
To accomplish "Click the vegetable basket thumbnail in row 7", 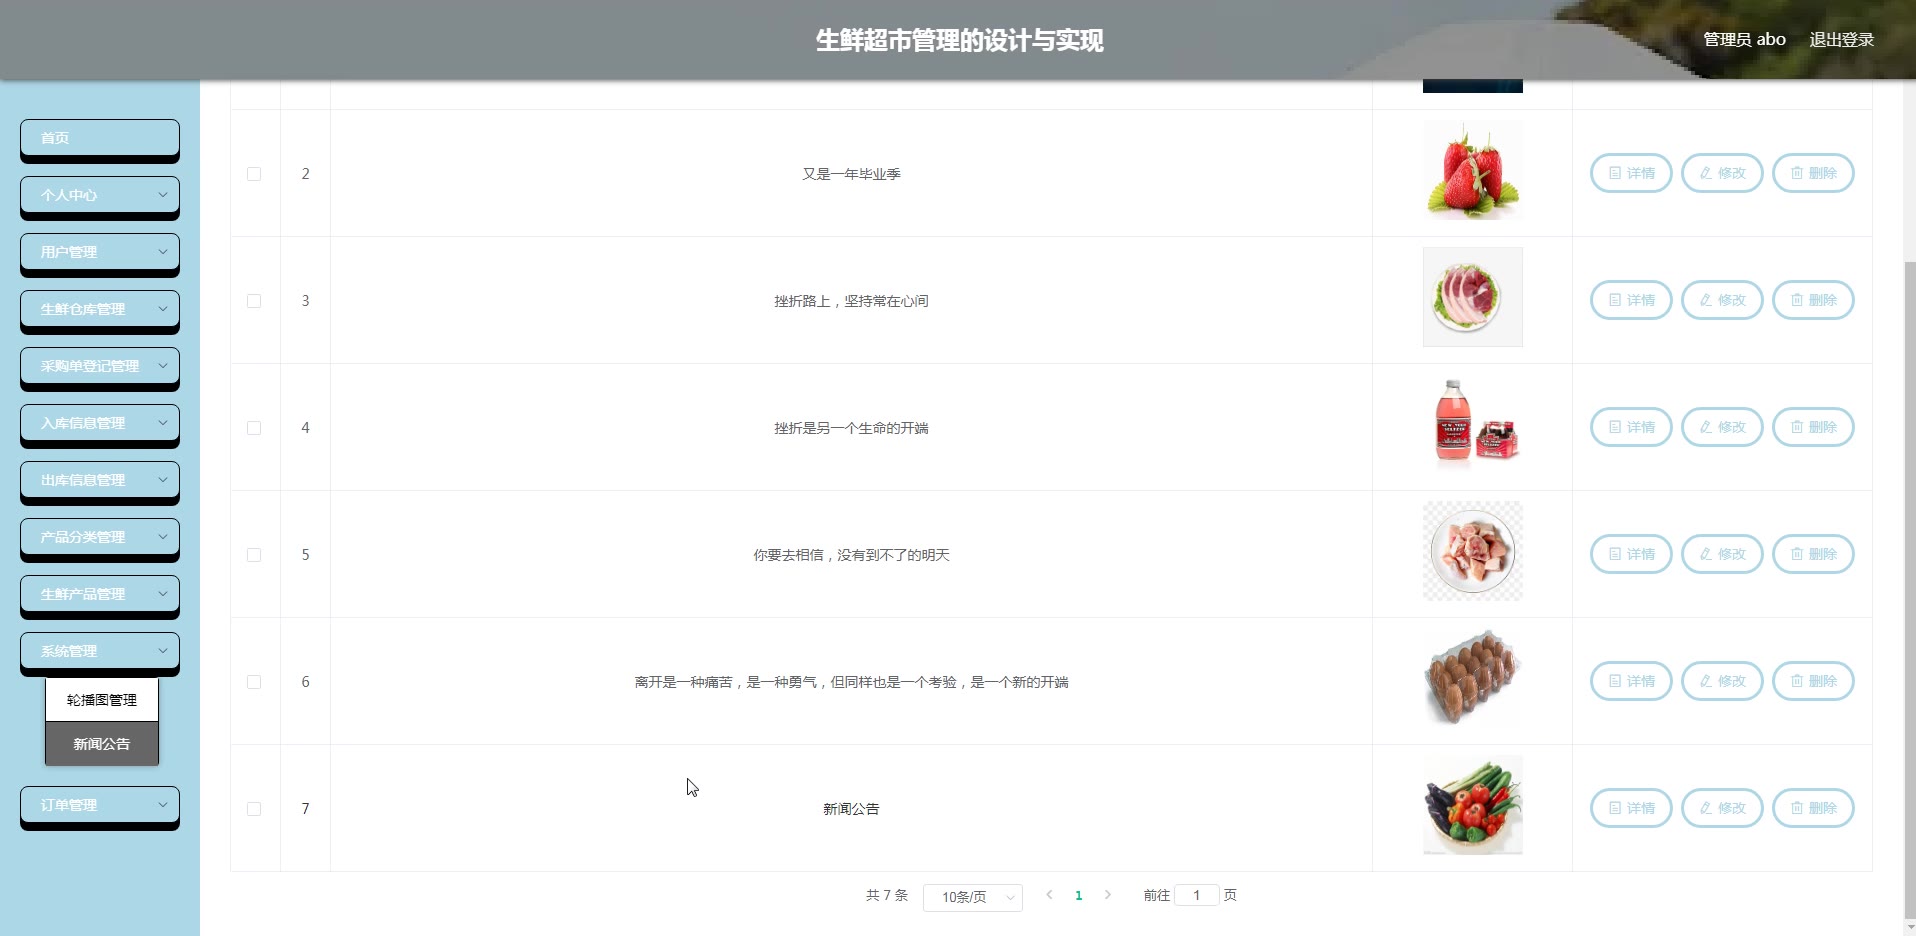I will coord(1473,805).
